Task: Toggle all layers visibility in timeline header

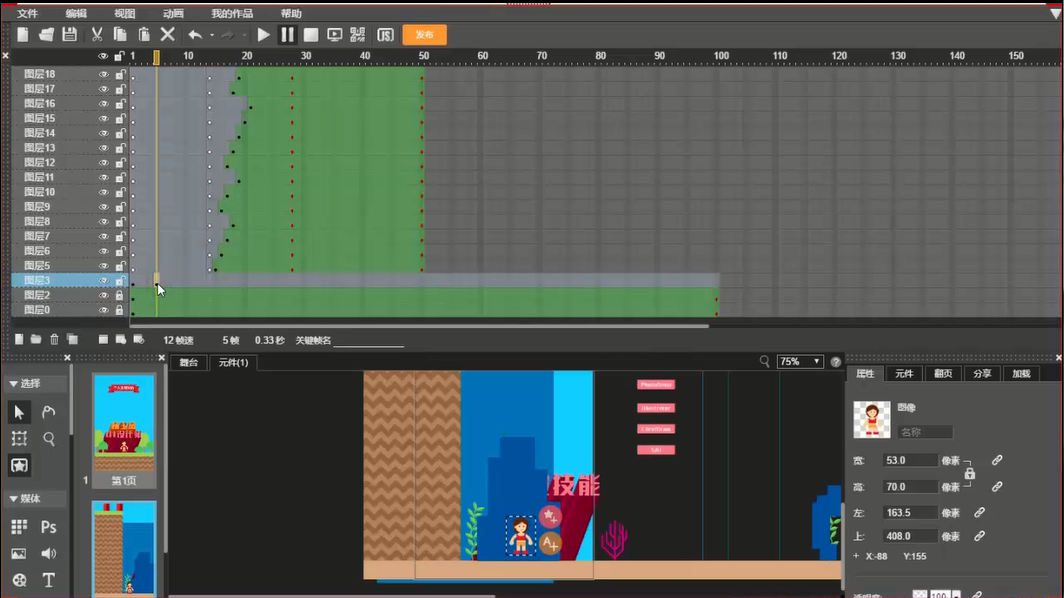Action: tap(103, 56)
